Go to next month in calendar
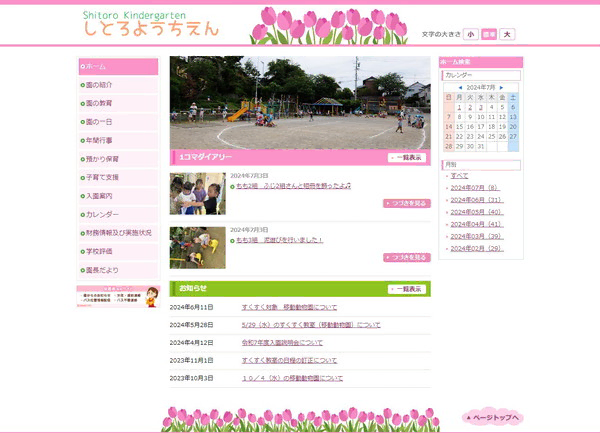Viewport: 600px width, 433px height. pyautogui.click(x=502, y=87)
